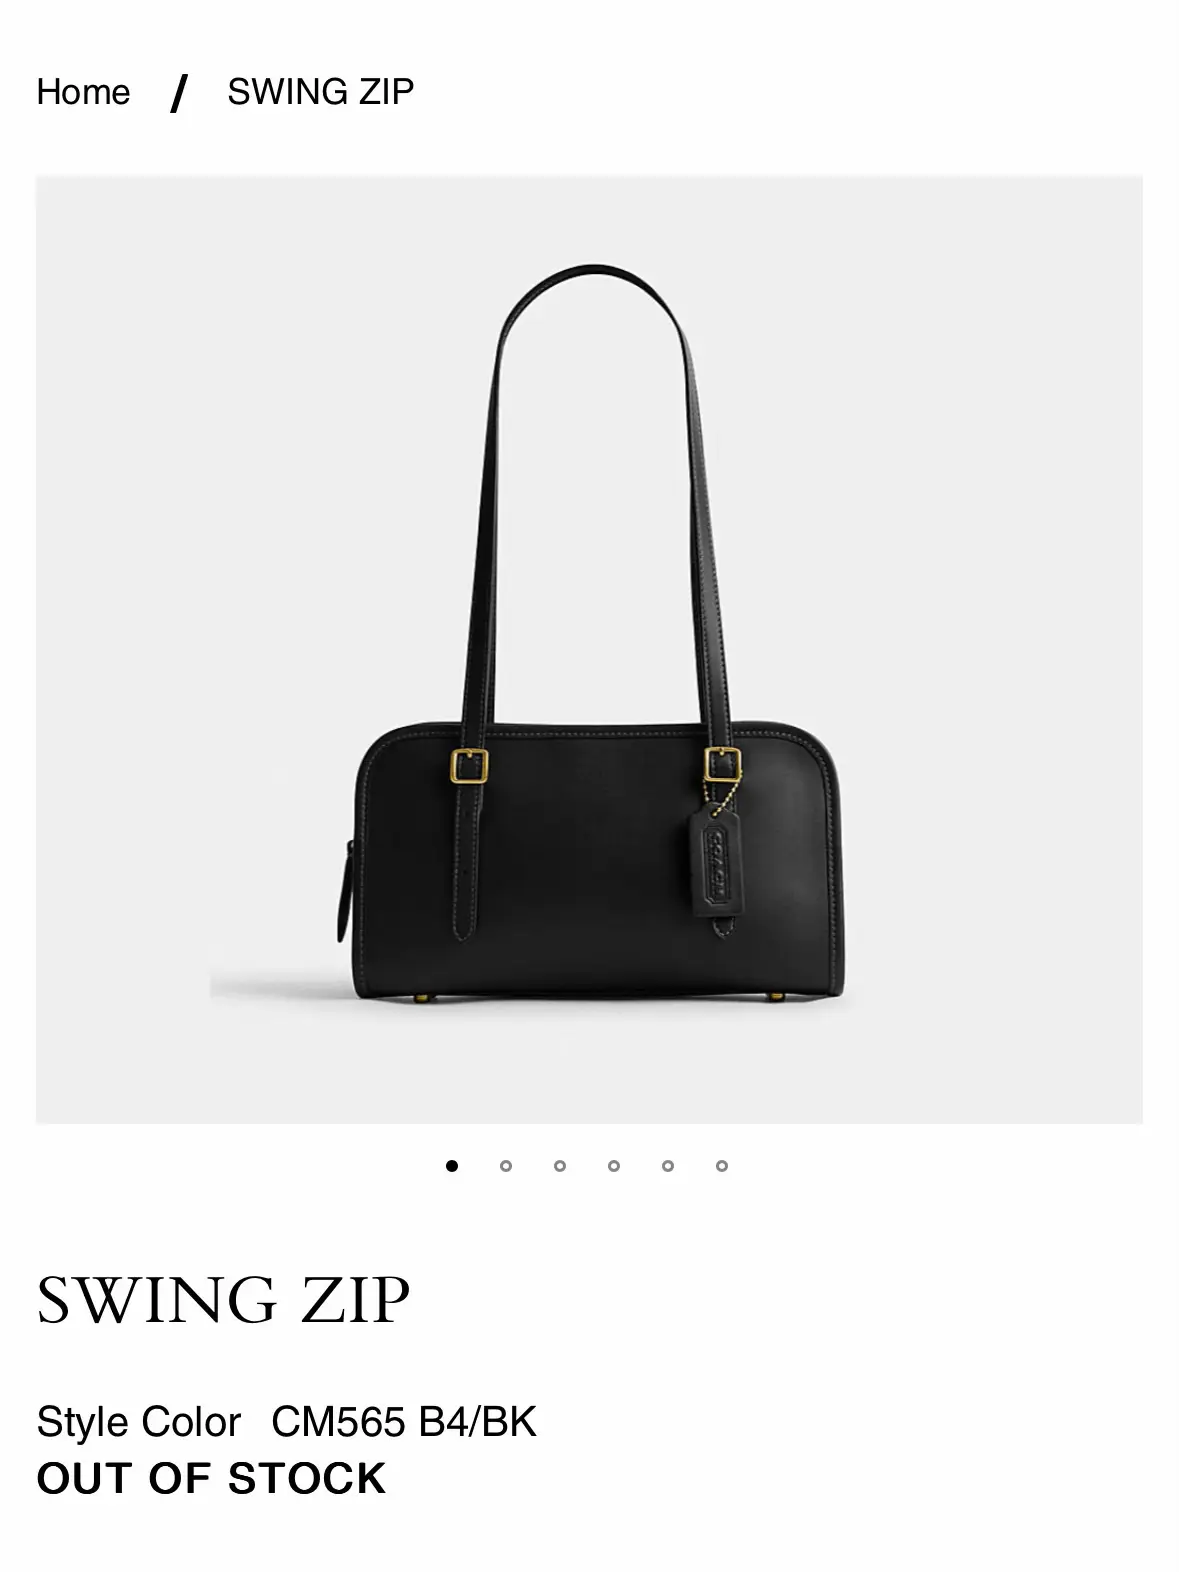Select the last carousel dot
This screenshot has width=1179, height=1572.
coord(722,1165)
